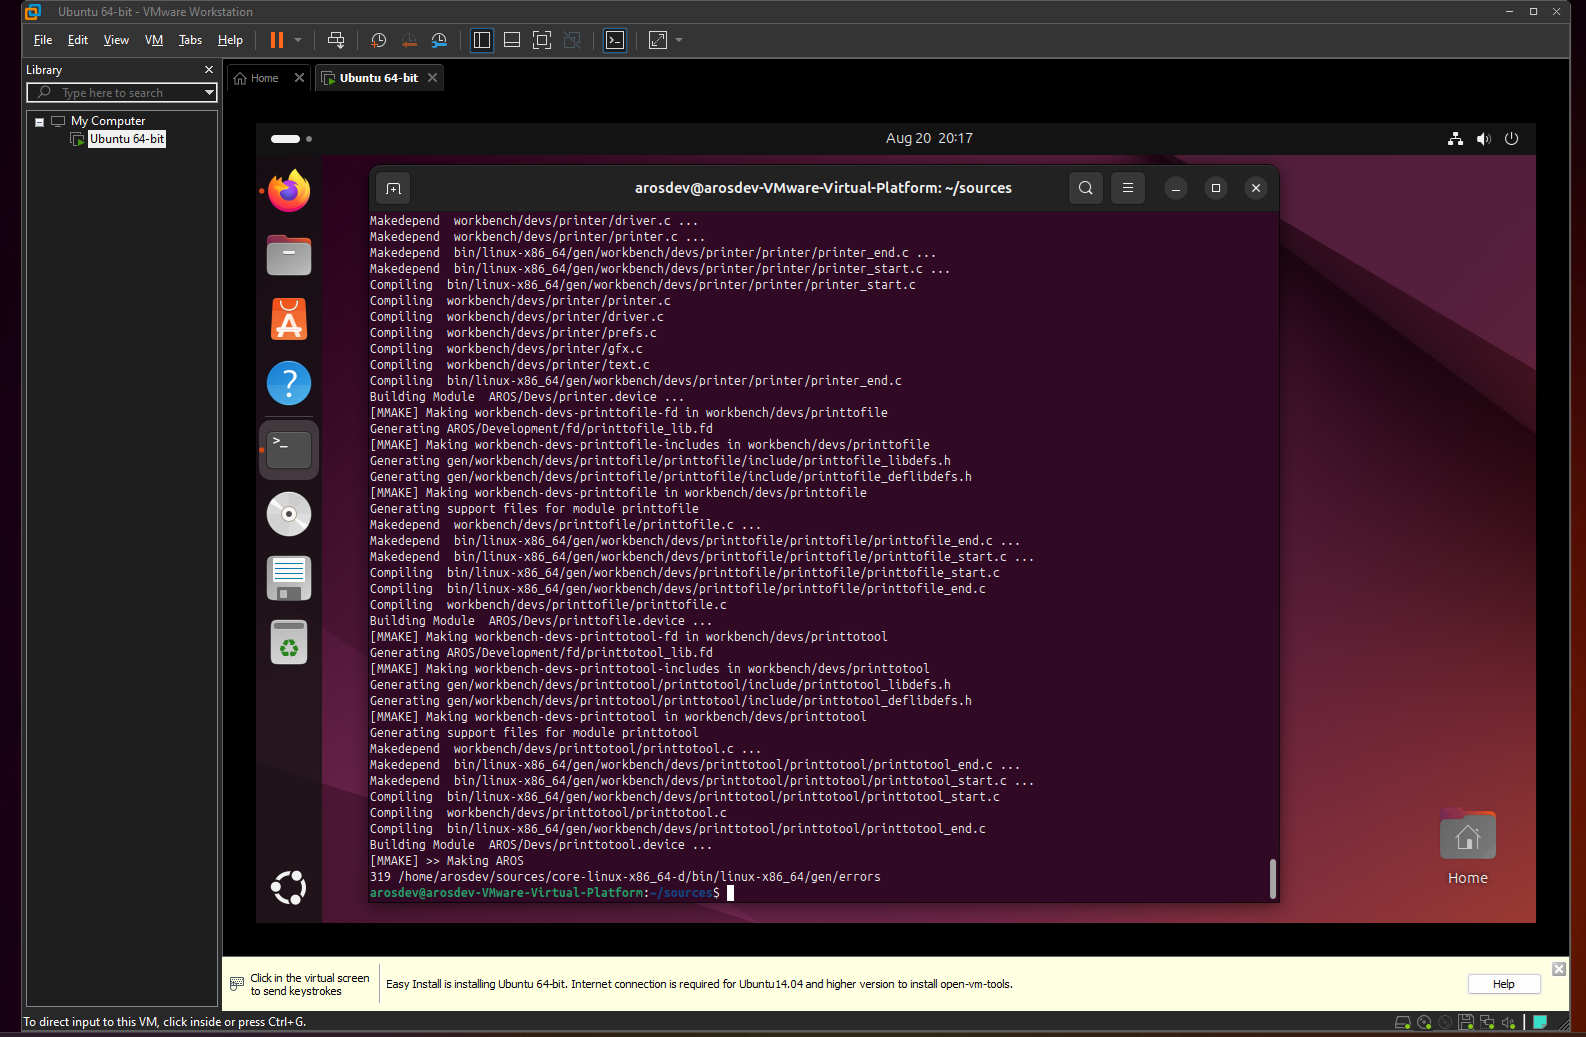Maximize the terminal window
1586x1037 pixels.
click(1216, 188)
